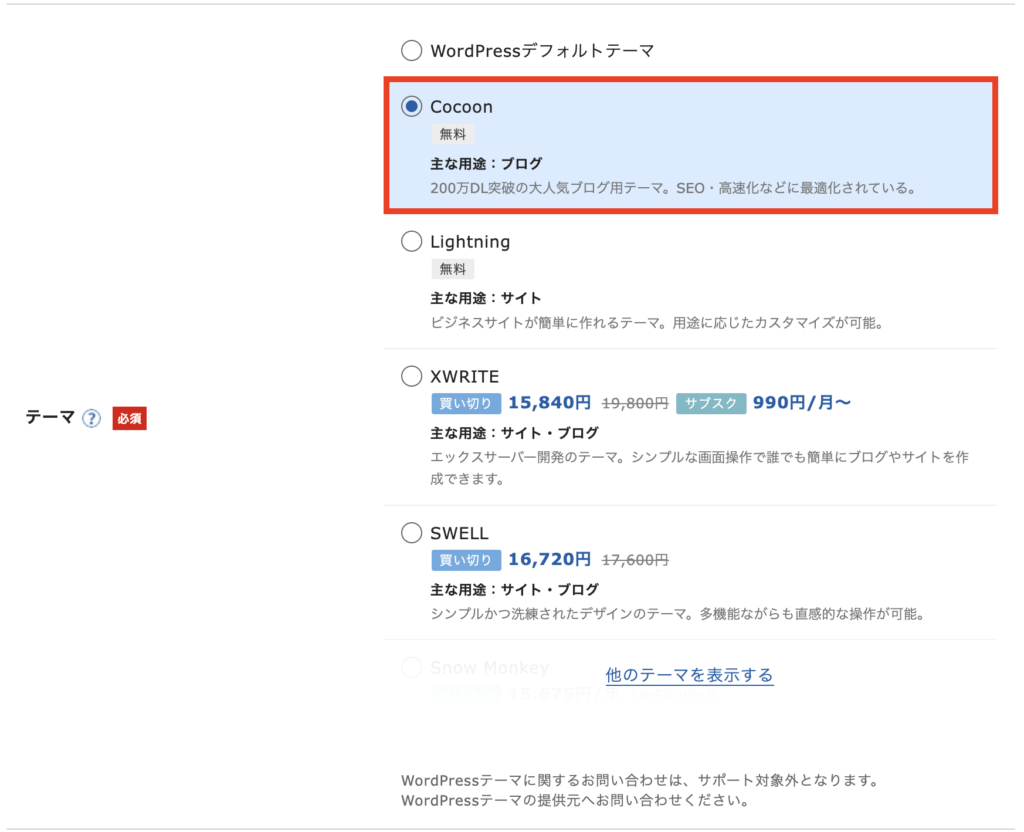The height and width of the screenshot is (832, 1024).
Task: Click the SWELL 買い切り badge
Action: point(466,560)
